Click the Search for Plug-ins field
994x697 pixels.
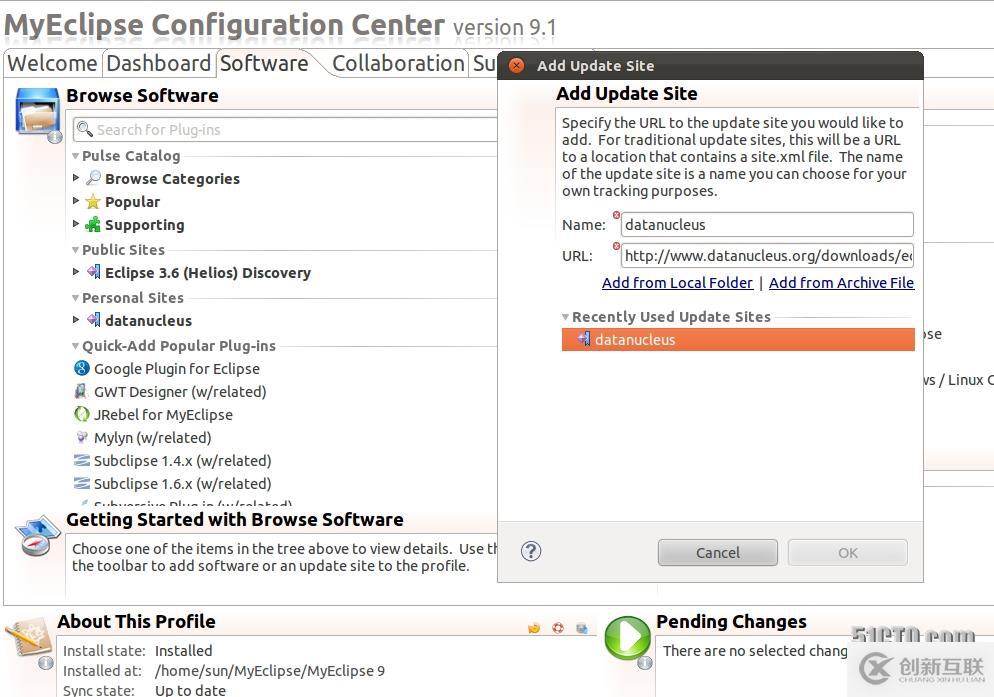coord(290,130)
